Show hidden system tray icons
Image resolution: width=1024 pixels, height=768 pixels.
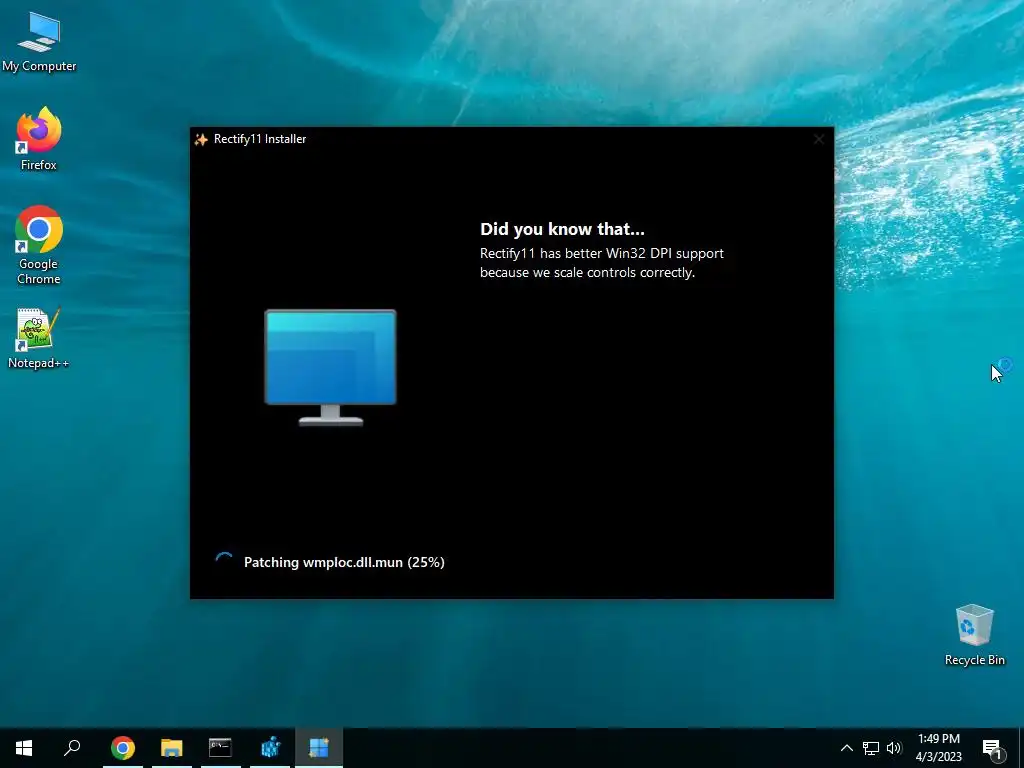pyautogui.click(x=846, y=748)
